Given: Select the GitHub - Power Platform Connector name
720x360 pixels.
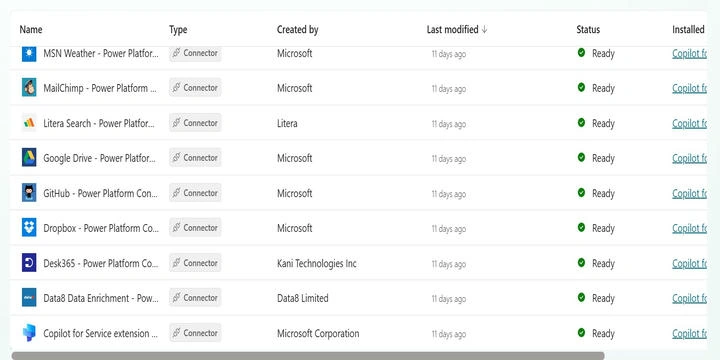Looking at the screenshot, I should tap(101, 194).
